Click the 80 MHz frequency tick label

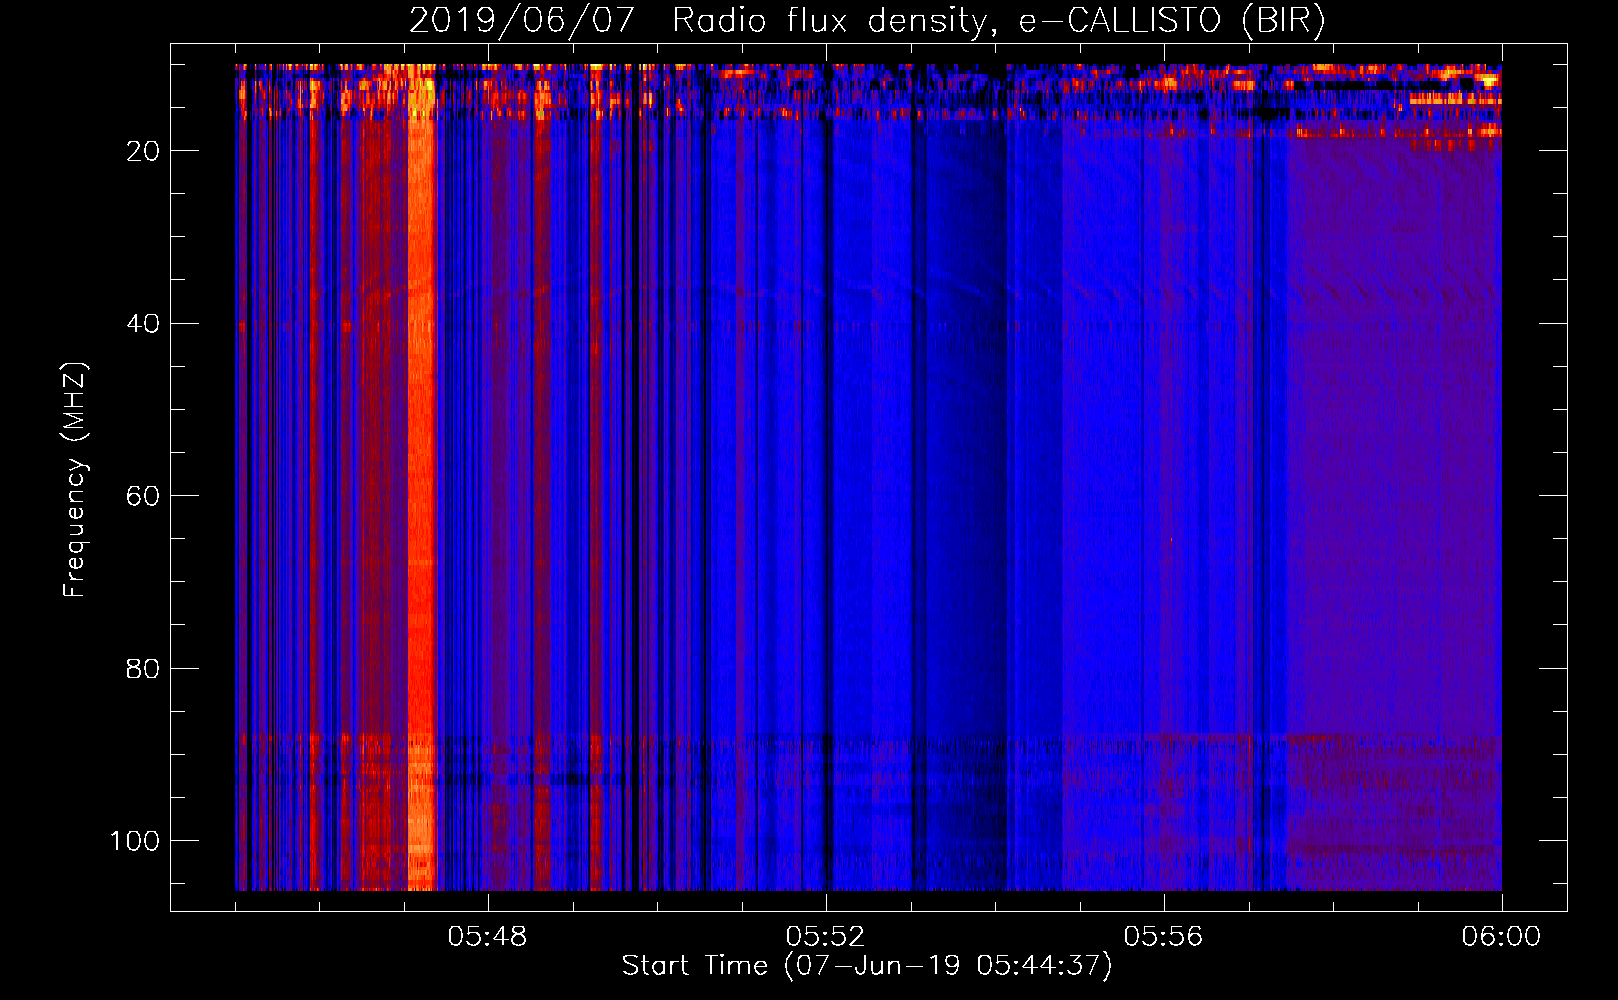pos(143,668)
